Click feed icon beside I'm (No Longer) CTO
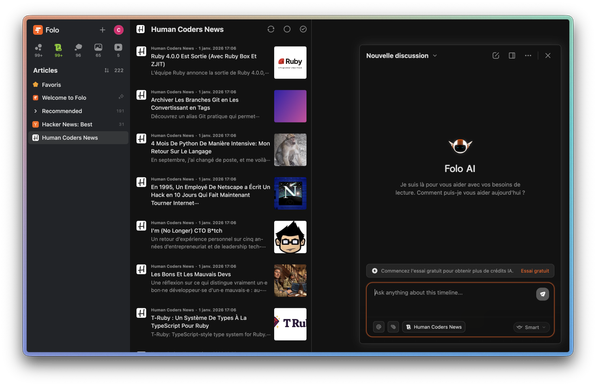 pyautogui.click(x=141, y=226)
